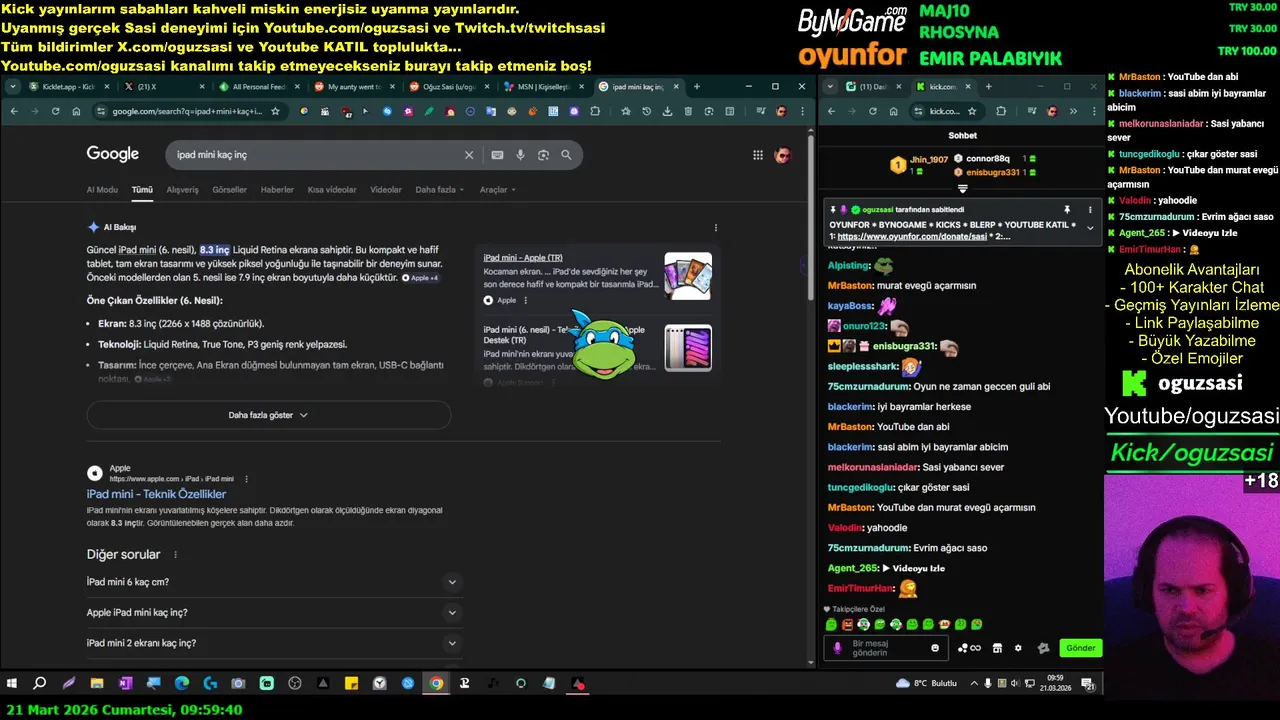The height and width of the screenshot is (720, 1280).
Task: Switch to the "Haberler" results tab
Action: (277, 189)
